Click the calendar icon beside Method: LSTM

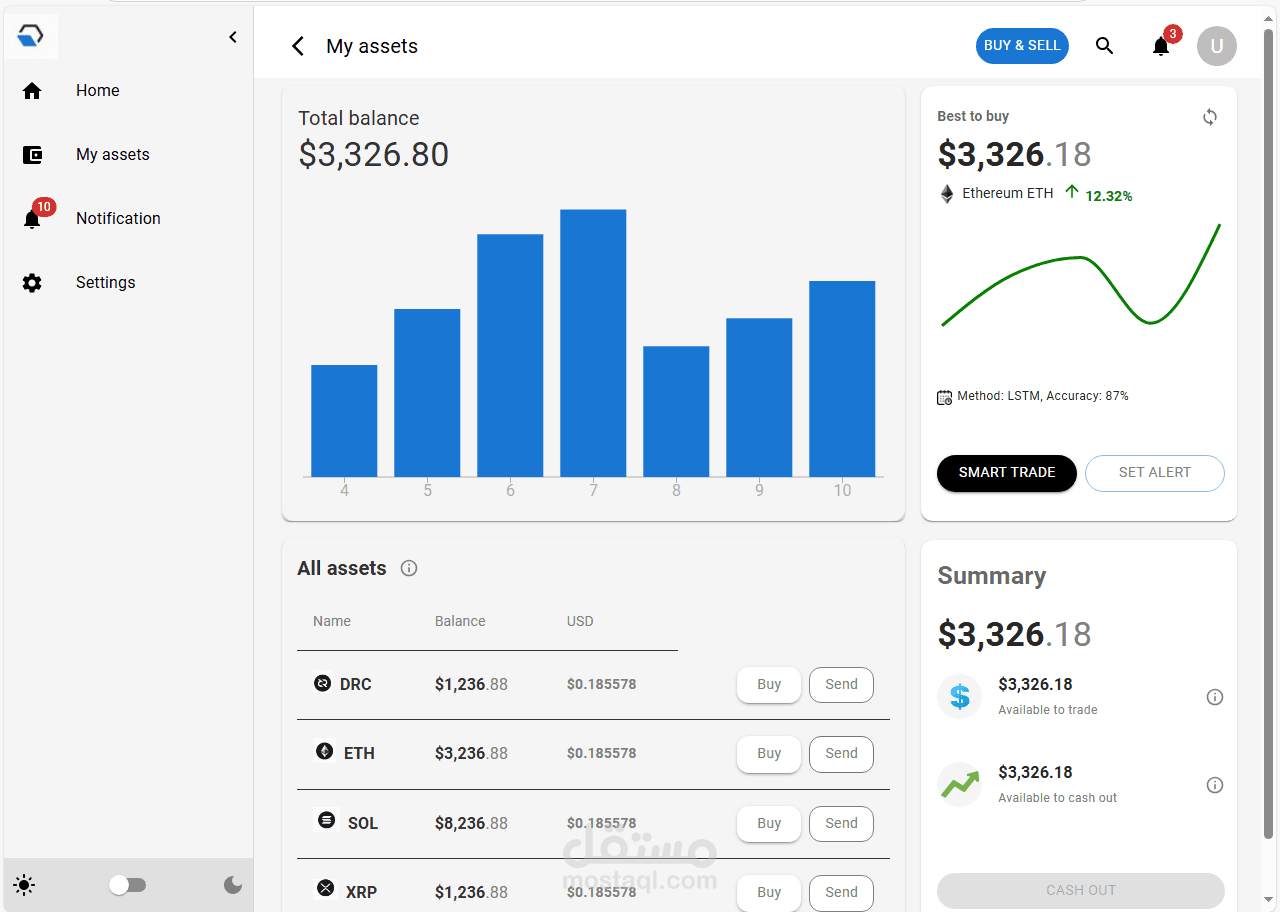(944, 397)
